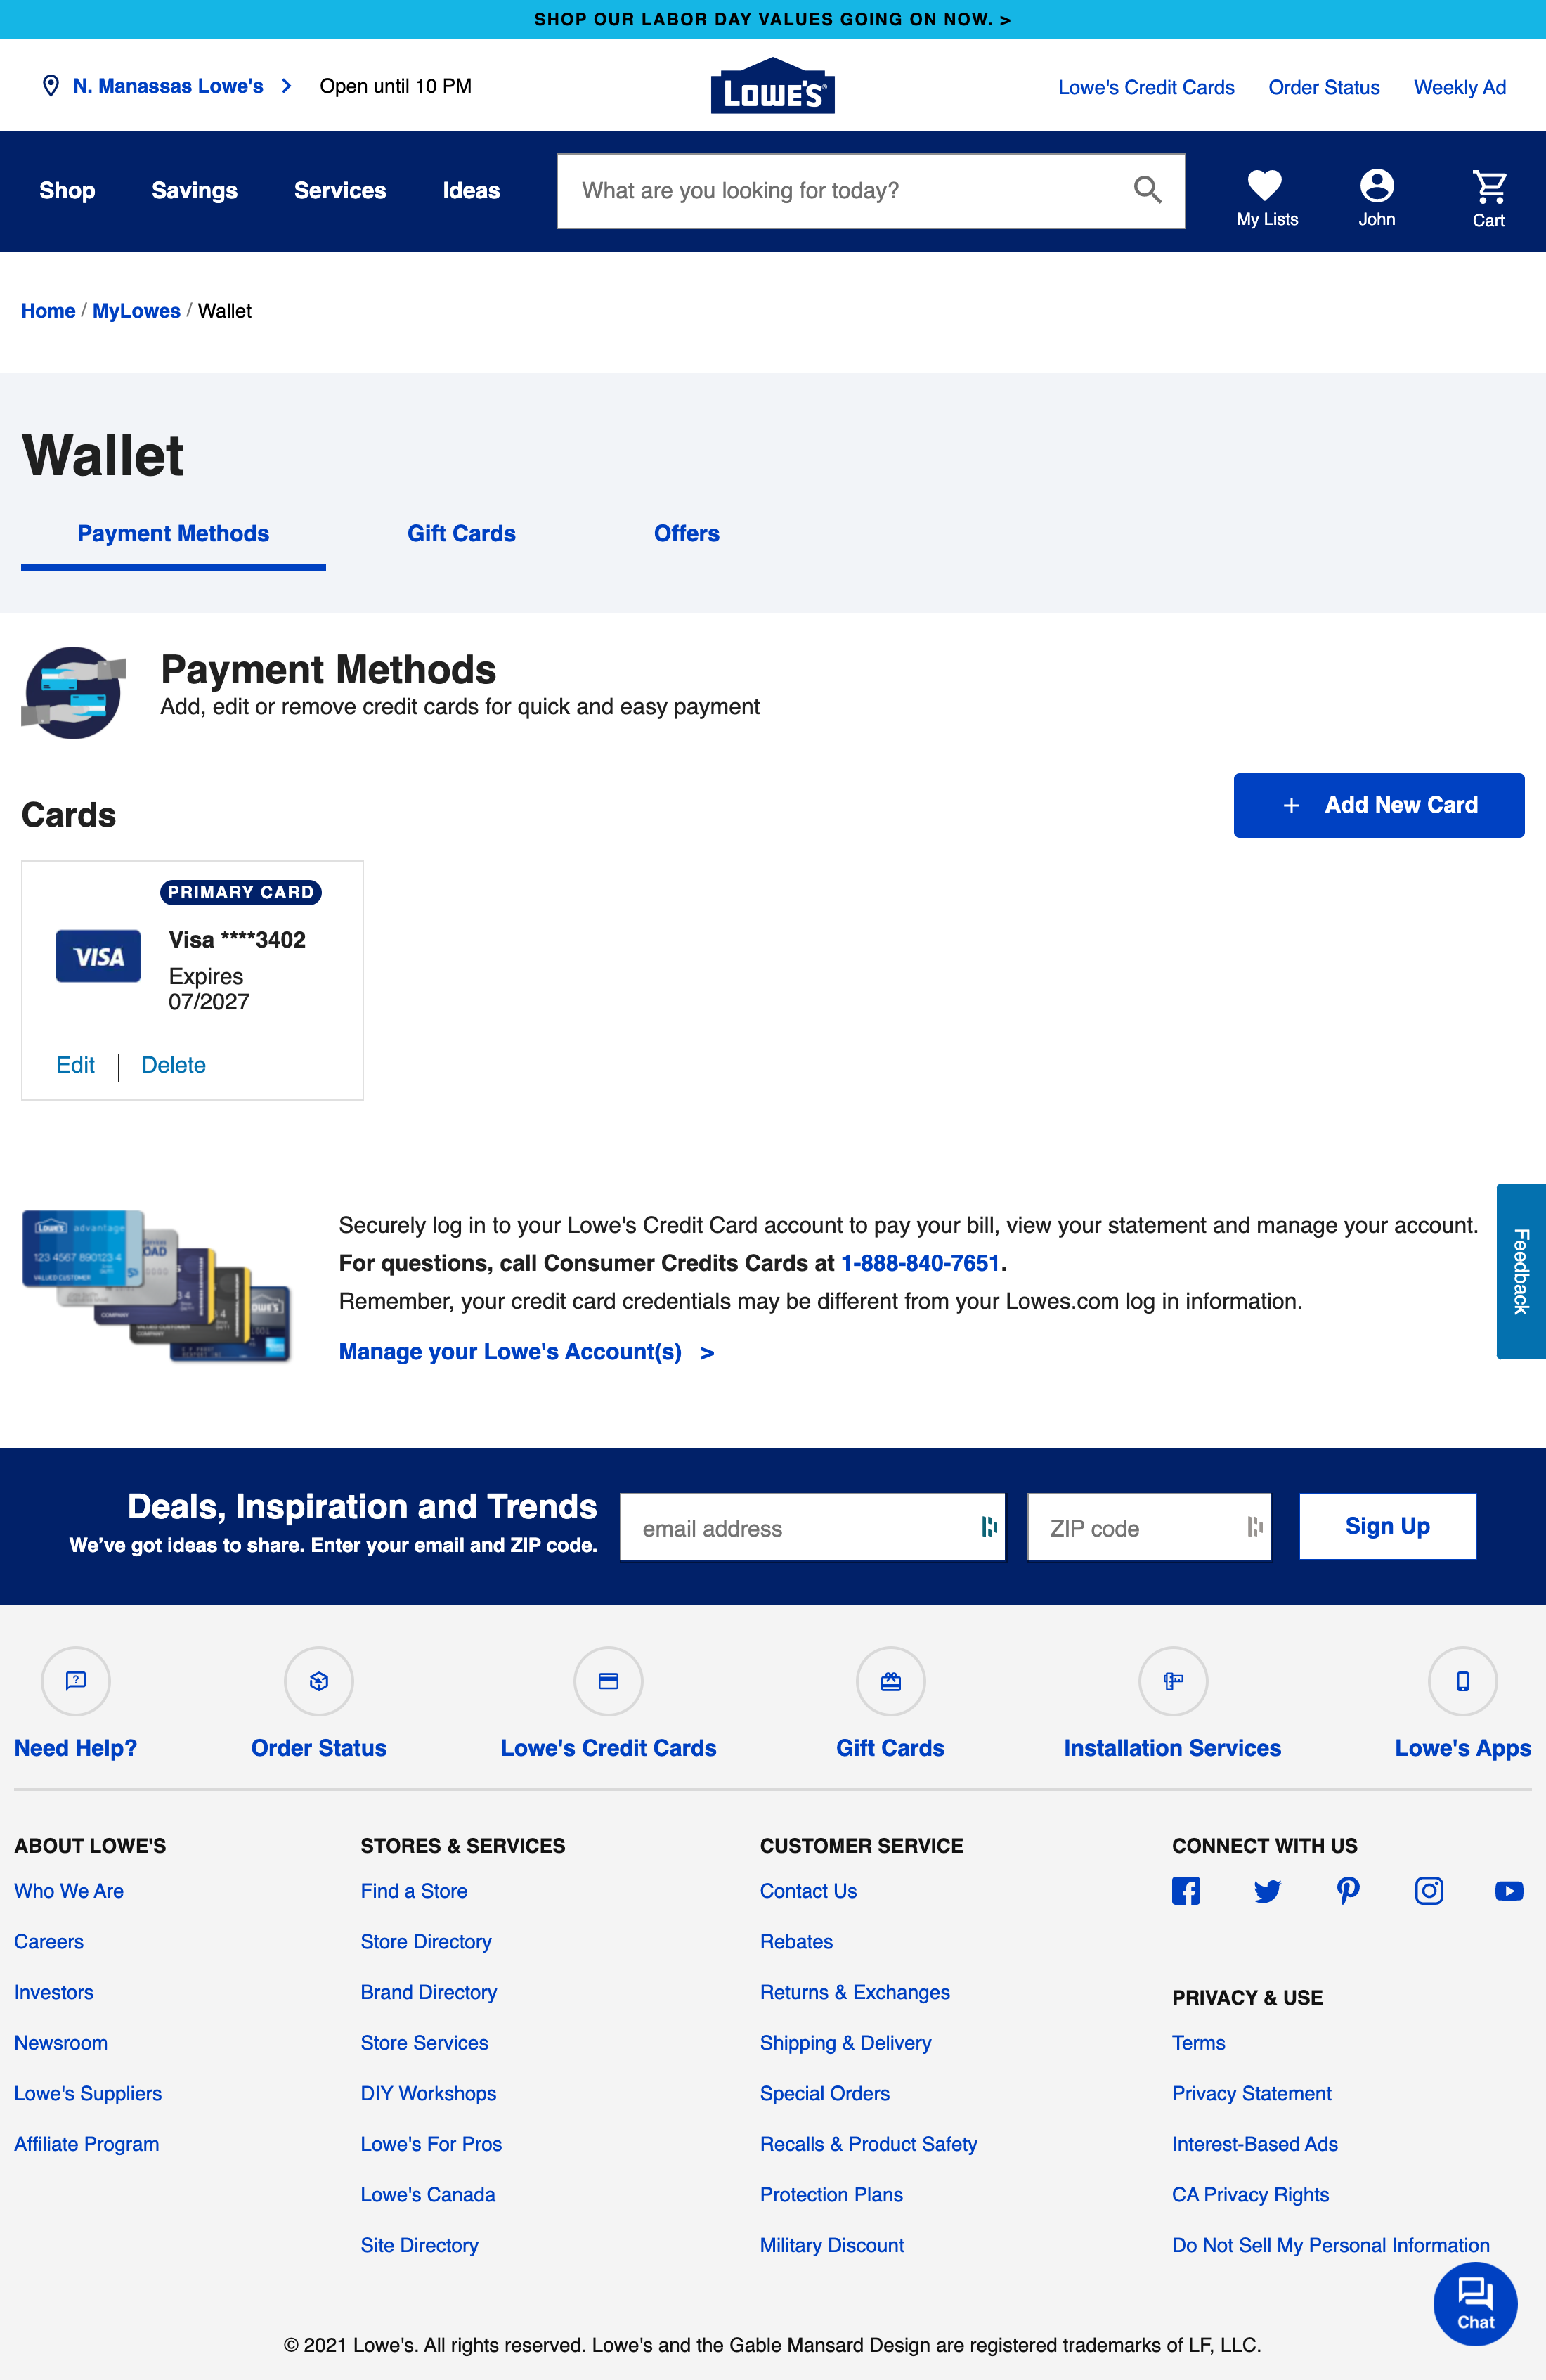The width and height of the screenshot is (1546, 2380).
Task: Open the search magnifier icon
Action: coord(1147,189)
